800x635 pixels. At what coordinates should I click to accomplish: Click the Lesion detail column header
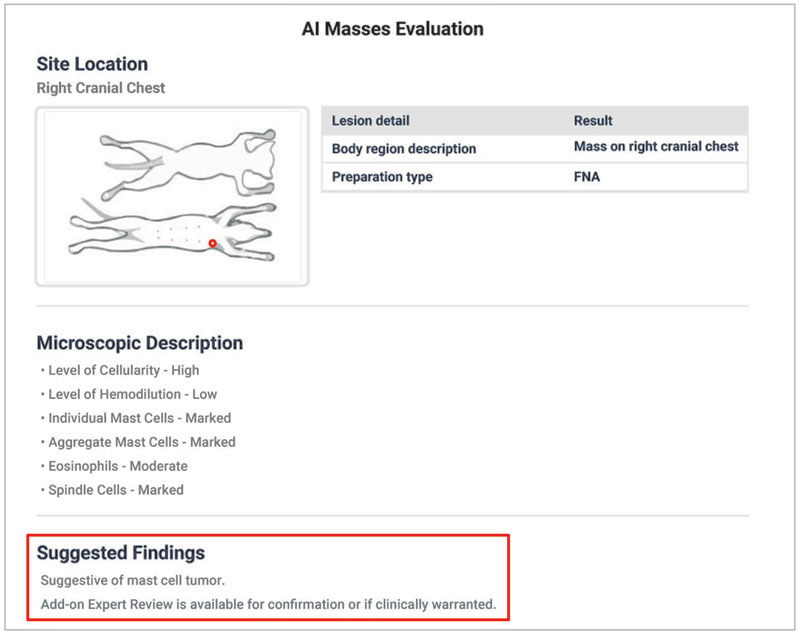(x=371, y=121)
